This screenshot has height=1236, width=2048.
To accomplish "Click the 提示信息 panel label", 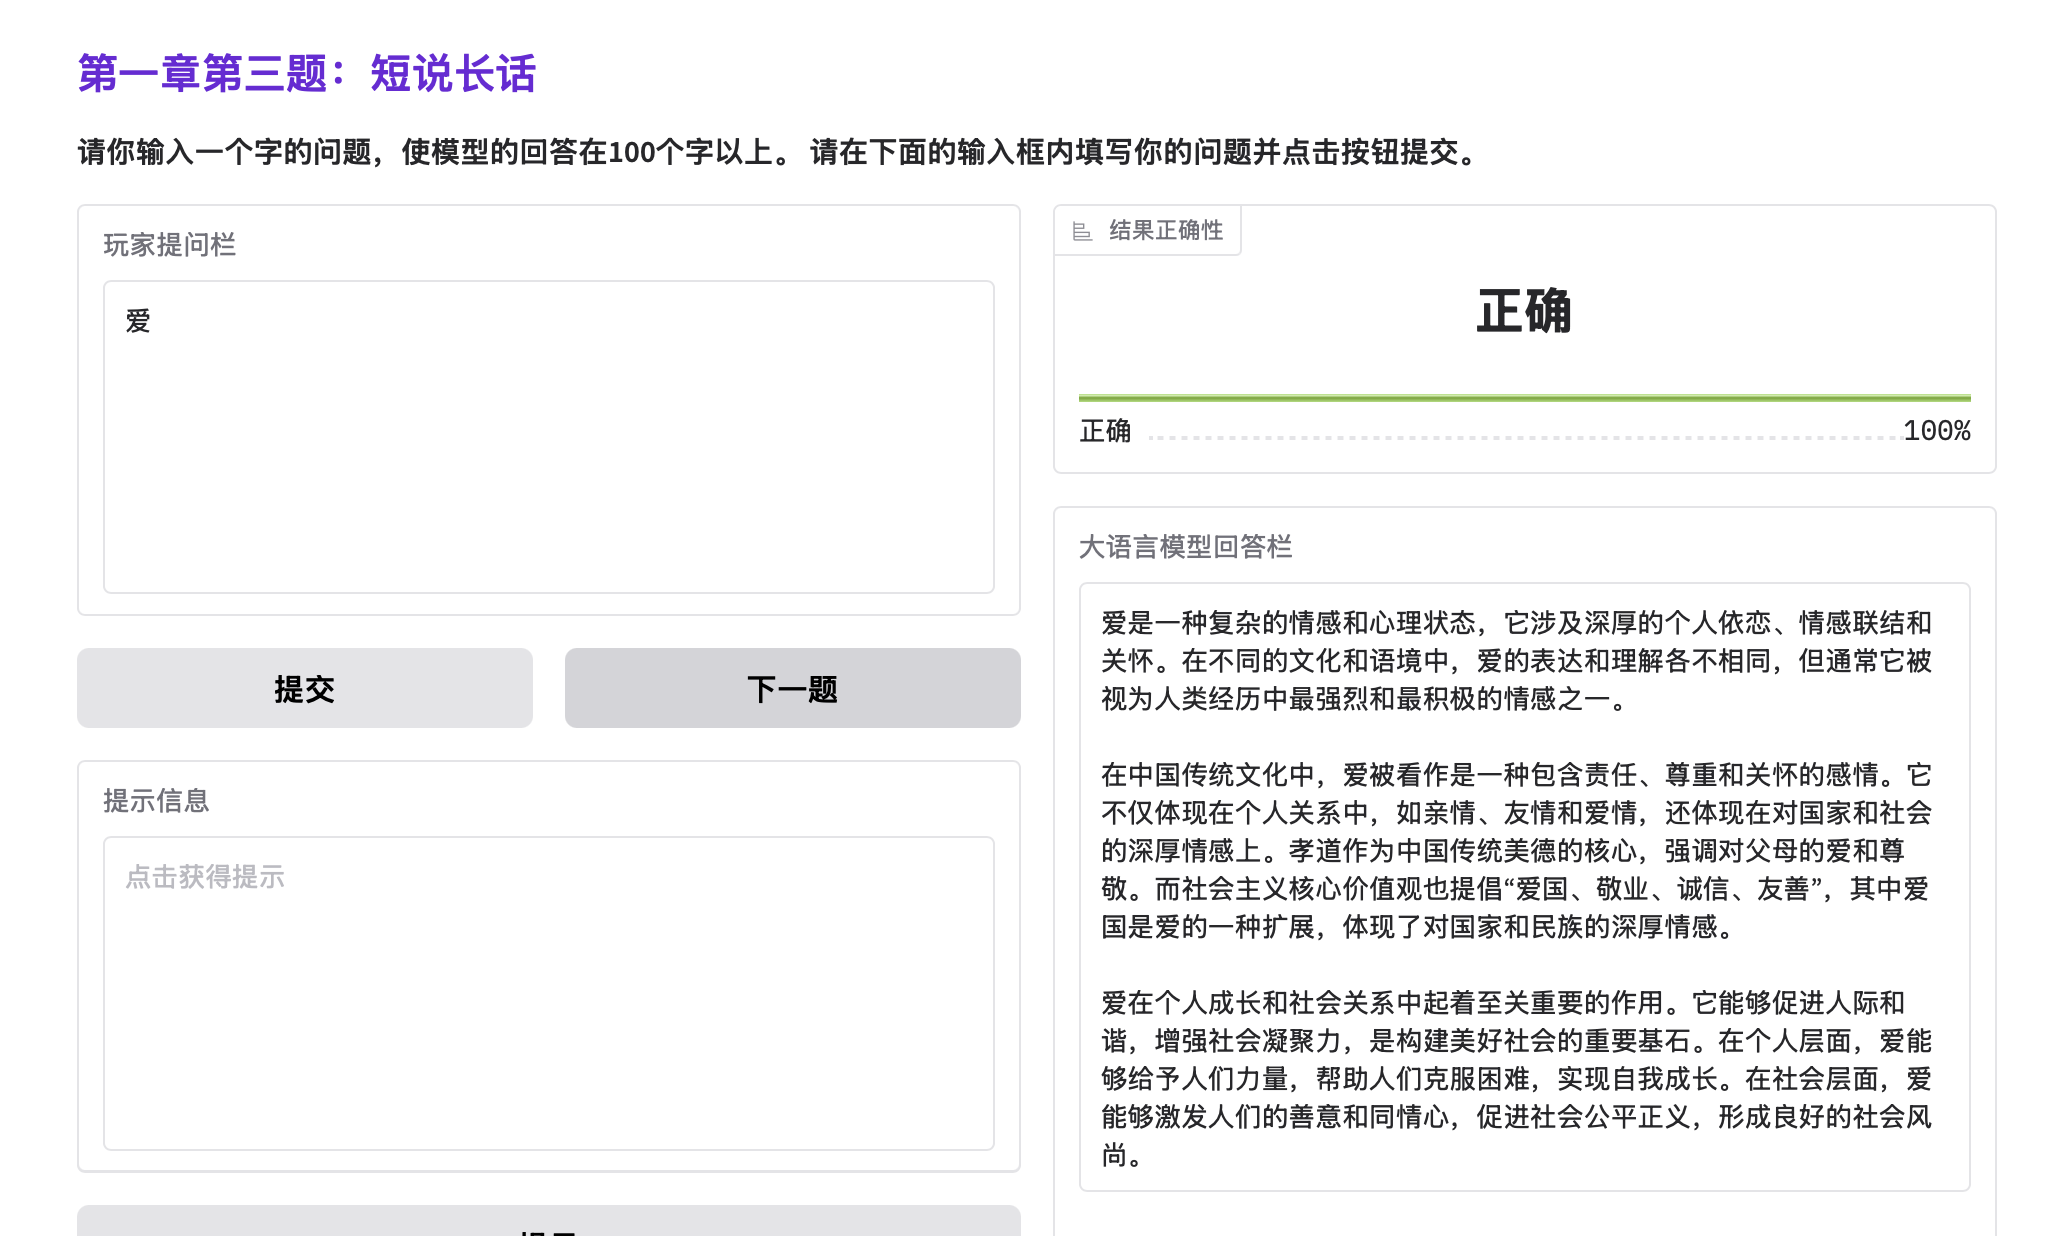I will pos(156,801).
